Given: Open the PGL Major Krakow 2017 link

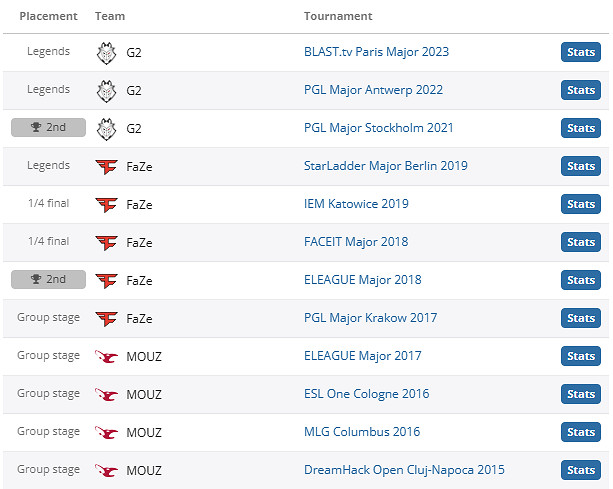Looking at the screenshot, I should point(370,318).
